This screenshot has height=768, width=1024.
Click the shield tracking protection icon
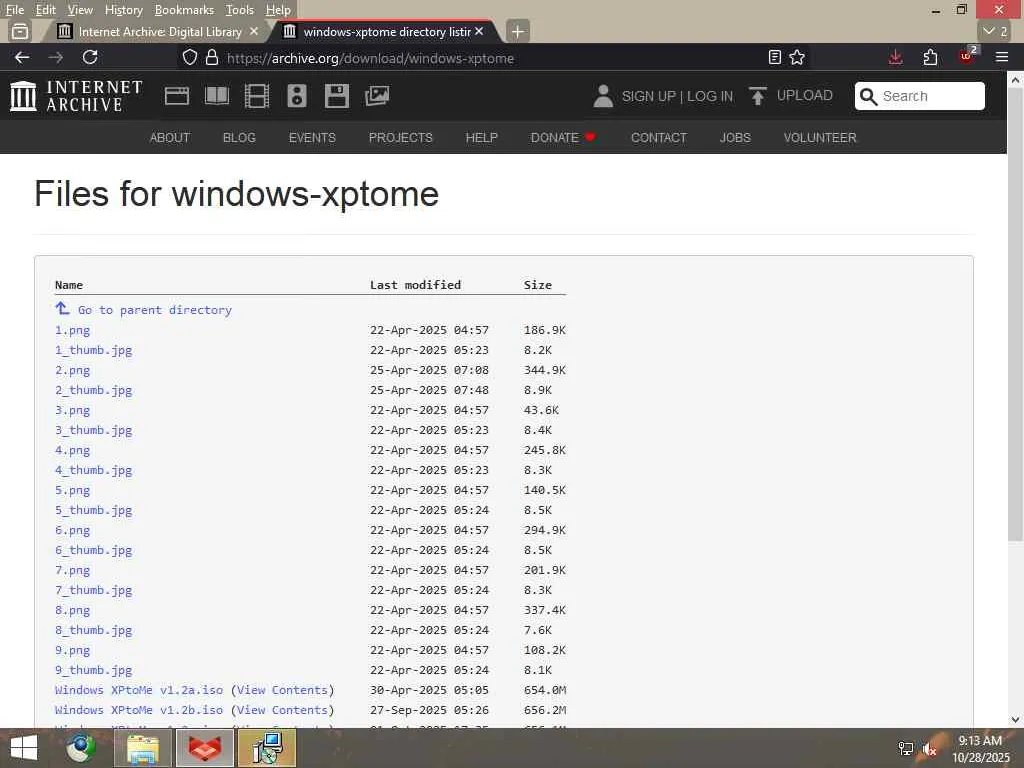(x=189, y=57)
